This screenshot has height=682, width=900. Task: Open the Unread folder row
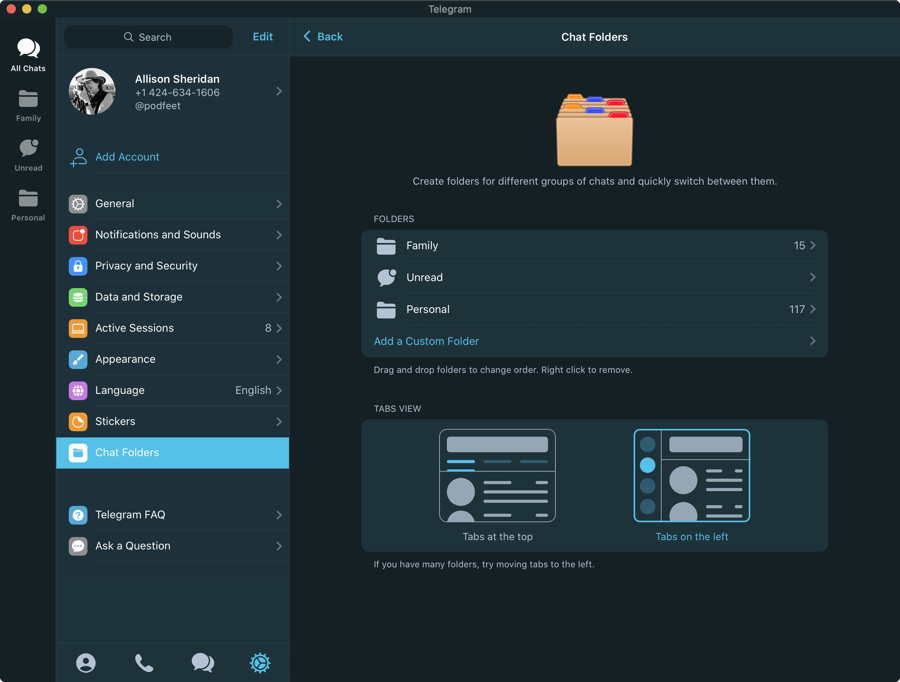click(x=594, y=277)
